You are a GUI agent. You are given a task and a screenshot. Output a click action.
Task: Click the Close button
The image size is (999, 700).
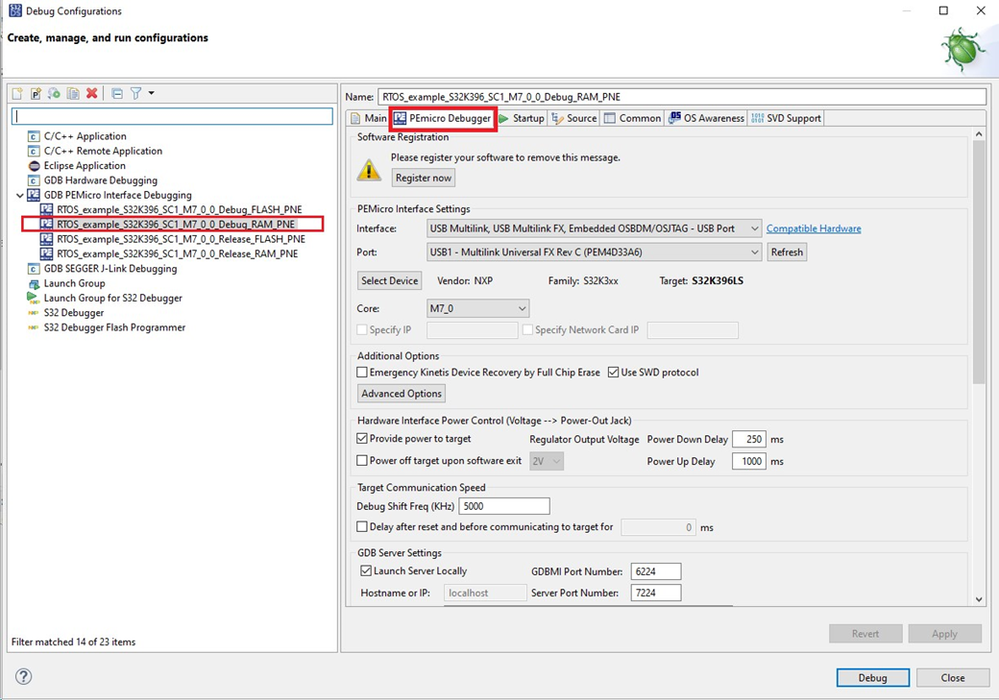[952, 678]
